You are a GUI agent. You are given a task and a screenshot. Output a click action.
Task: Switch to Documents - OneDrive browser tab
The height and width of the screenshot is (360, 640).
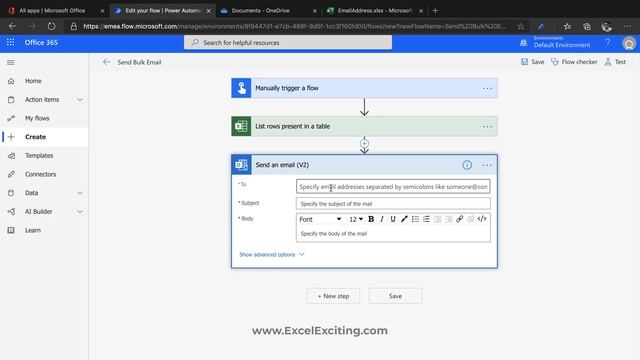(260, 11)
